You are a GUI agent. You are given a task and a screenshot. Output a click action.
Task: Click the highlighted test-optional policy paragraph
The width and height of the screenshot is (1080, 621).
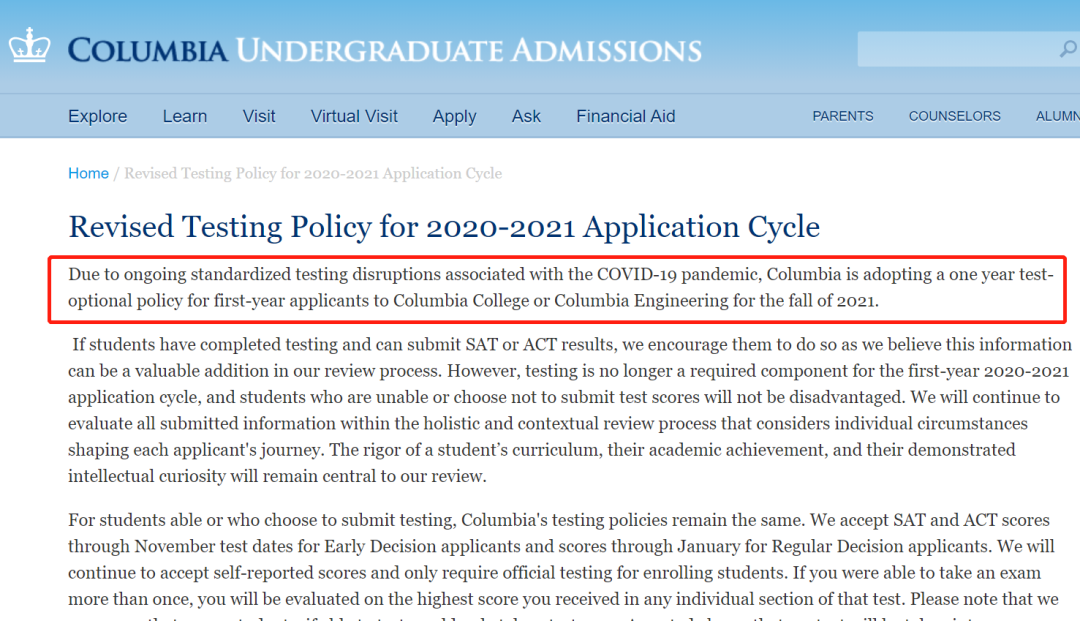pyautogui.click(x=560, y=286)
